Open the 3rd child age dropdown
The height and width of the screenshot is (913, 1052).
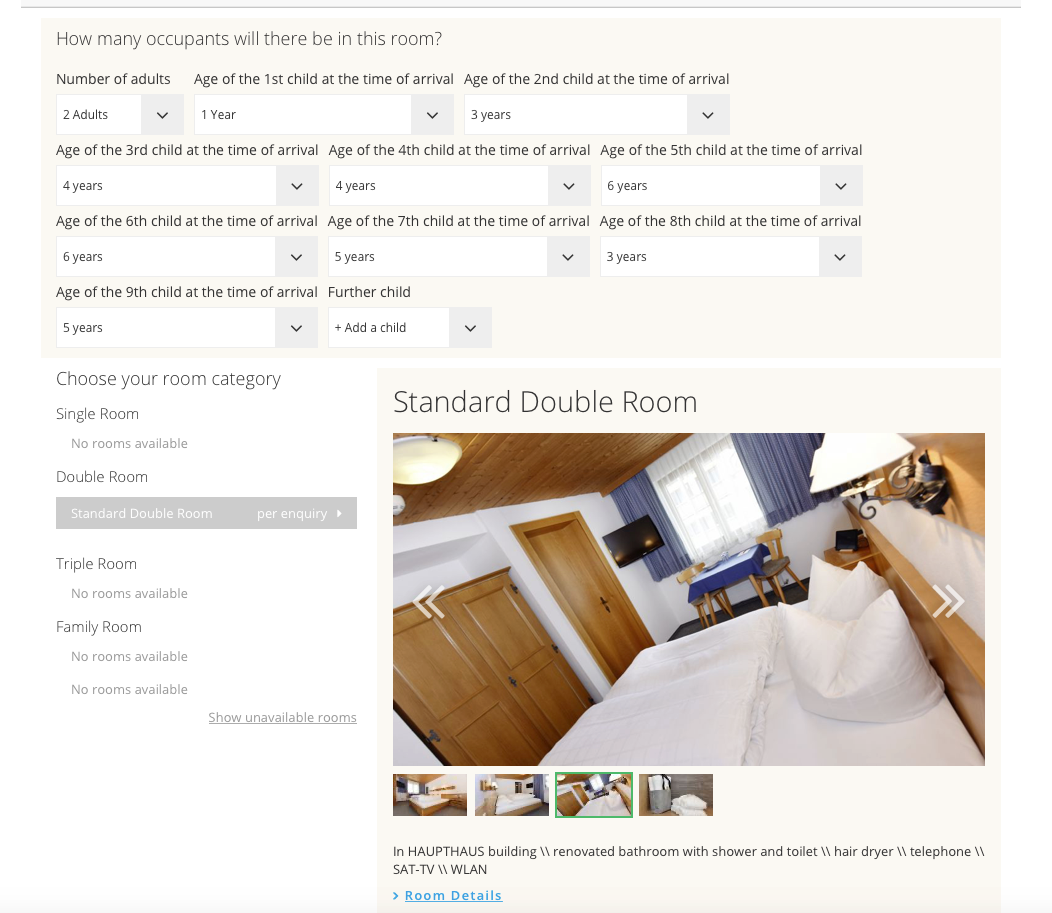point(187,186)
